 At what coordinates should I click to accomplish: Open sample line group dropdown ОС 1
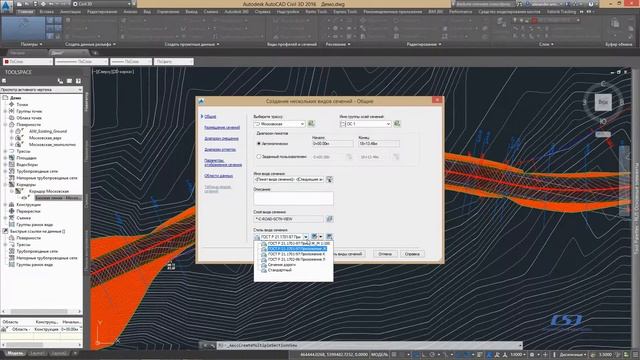coord(365,124)
